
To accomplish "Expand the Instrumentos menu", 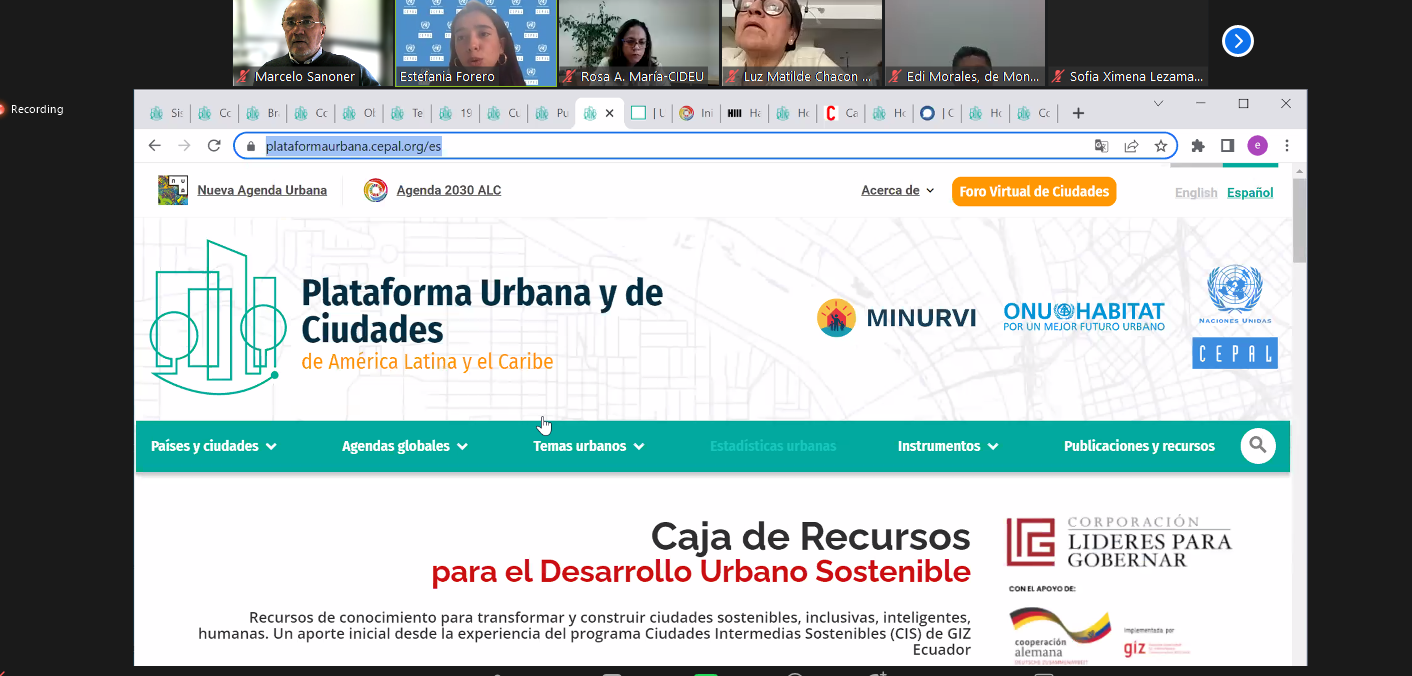I will pos(948,446).
